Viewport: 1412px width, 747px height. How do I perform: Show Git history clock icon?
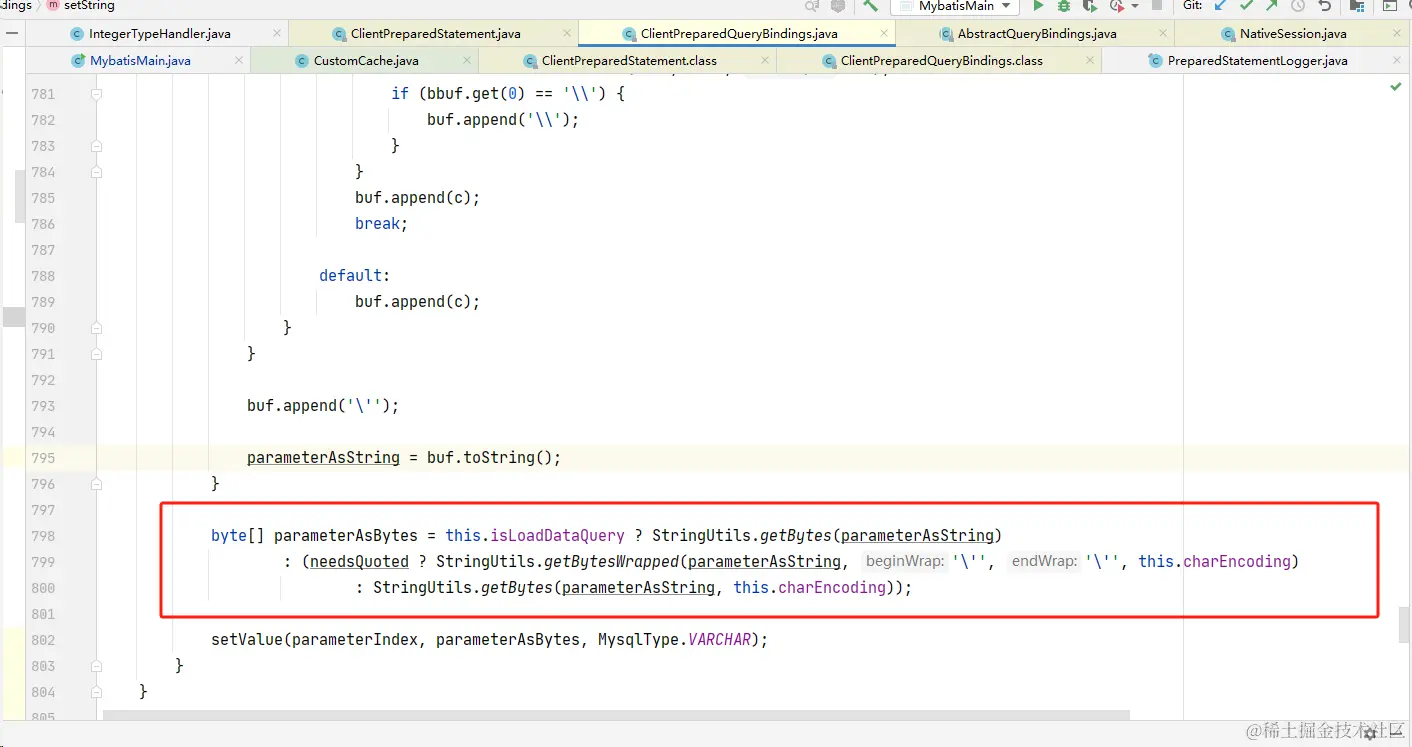[x=1298, y=6]
